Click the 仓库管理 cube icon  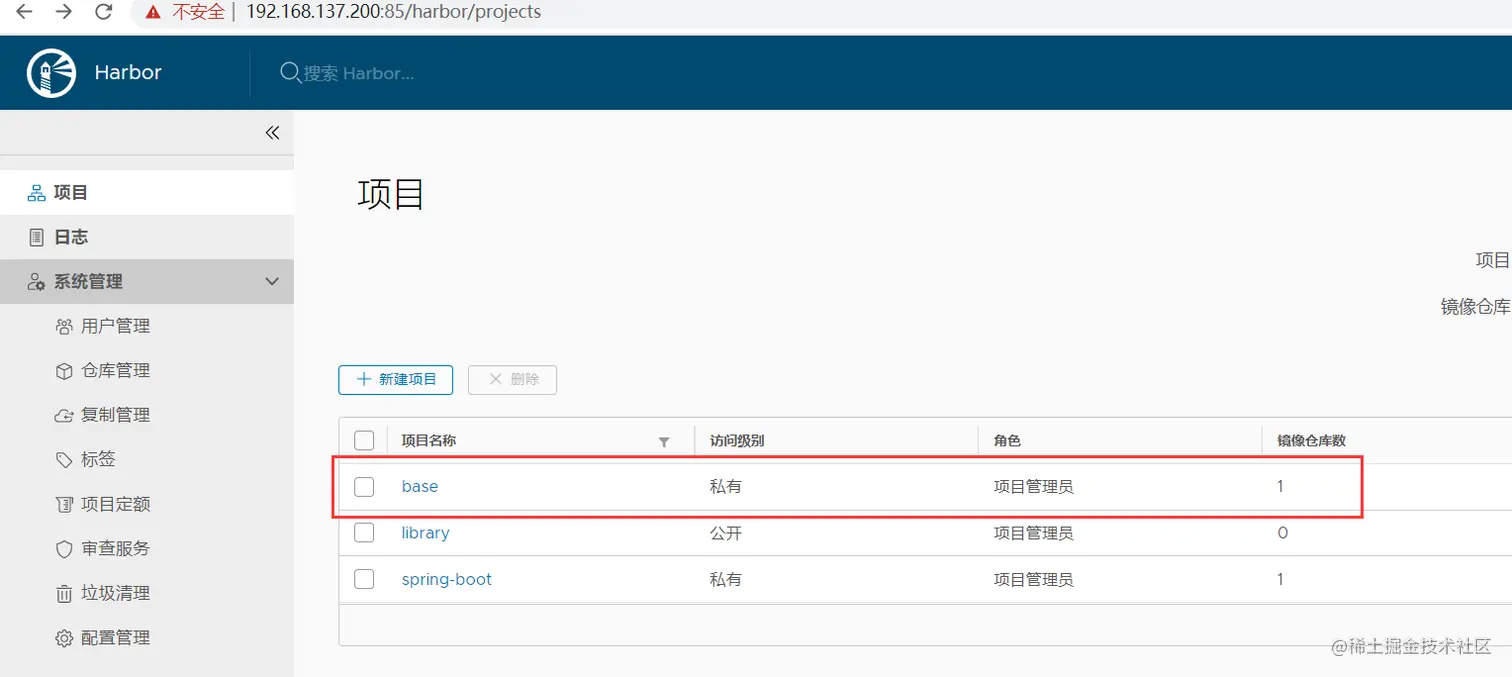tap(64, 371)
